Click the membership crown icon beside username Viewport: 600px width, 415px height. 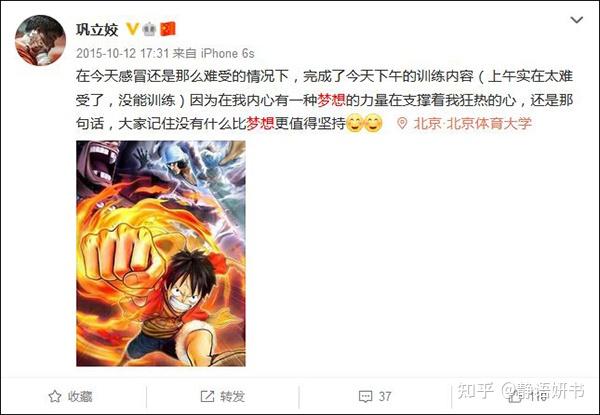click(149, 29)
